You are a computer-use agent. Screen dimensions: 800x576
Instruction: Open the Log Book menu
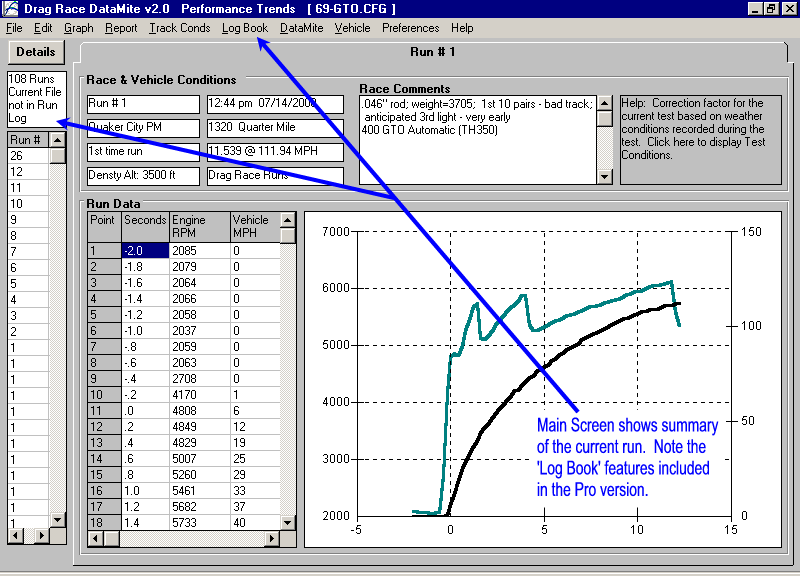tap(245, 28)
